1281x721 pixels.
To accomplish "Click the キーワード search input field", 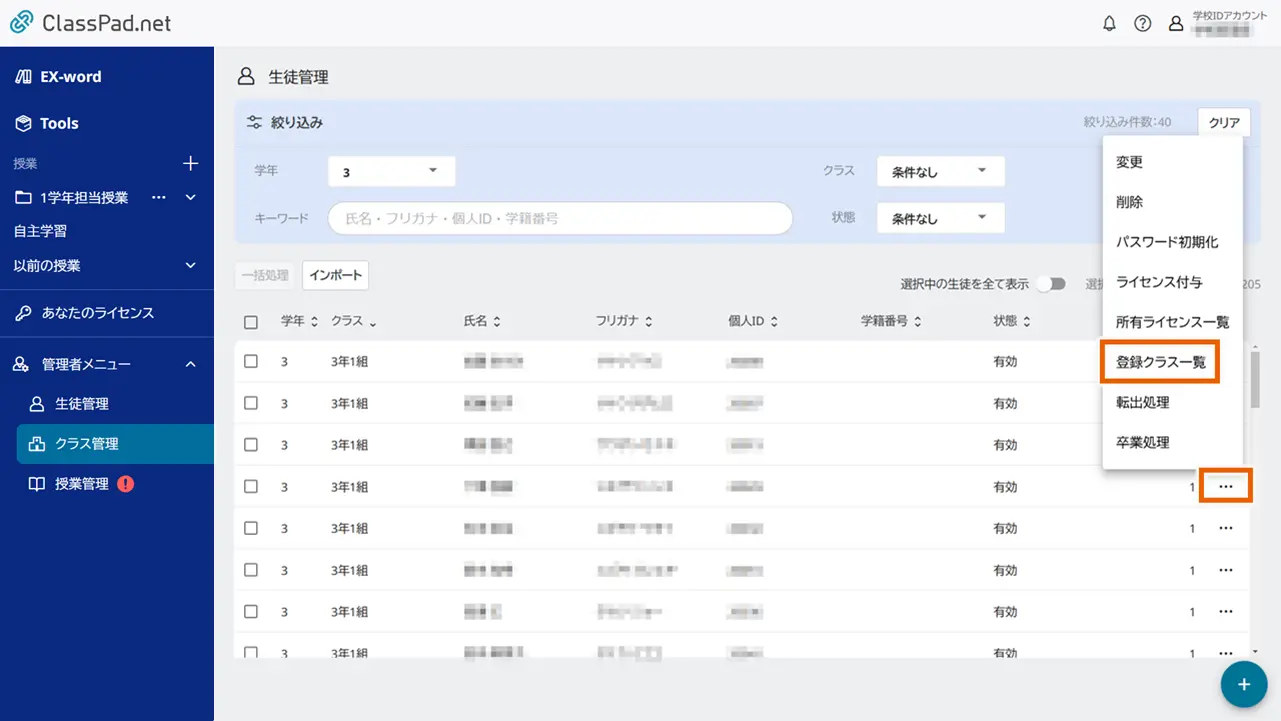I will pyautogui.click(x=560, y=218).
